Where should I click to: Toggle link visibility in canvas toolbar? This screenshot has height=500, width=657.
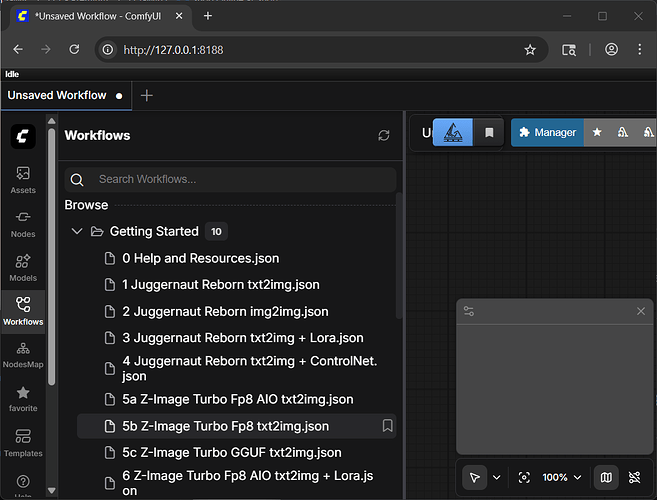pos(634,477)
